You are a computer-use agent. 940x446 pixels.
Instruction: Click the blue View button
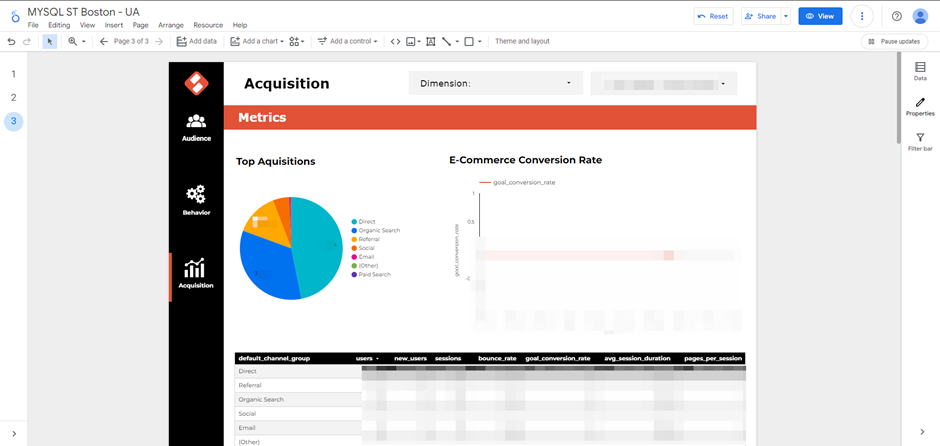click(x=820, y=17)
